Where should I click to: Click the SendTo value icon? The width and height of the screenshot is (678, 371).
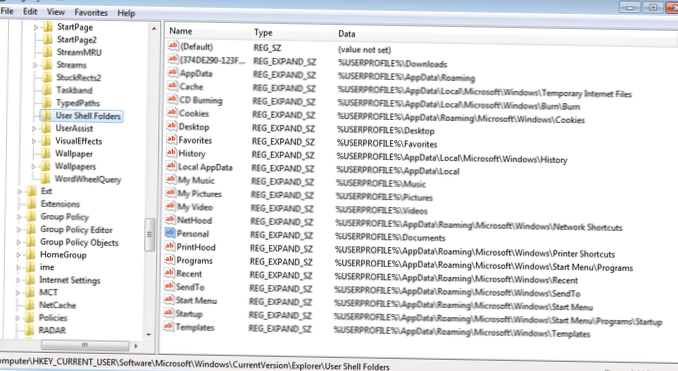(169, 286)
